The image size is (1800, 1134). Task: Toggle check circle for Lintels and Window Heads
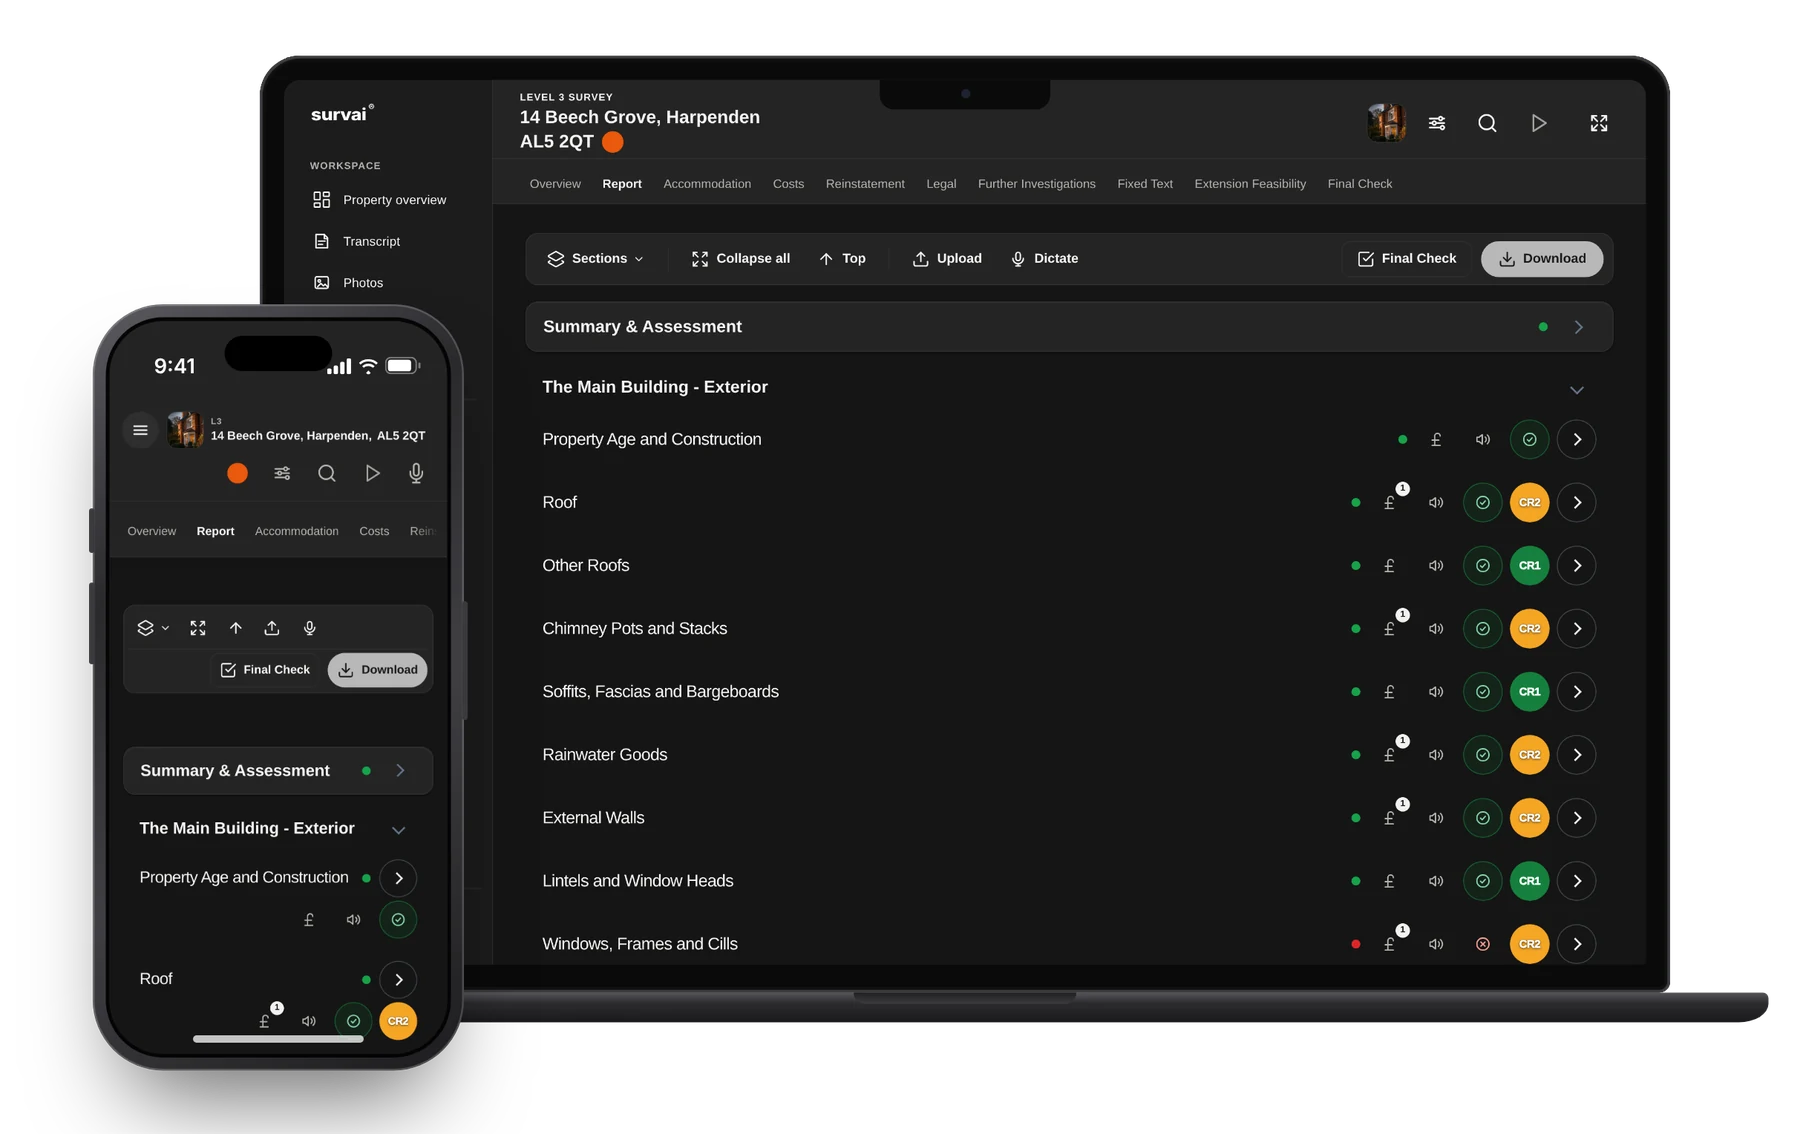(x=1483, y=881)
